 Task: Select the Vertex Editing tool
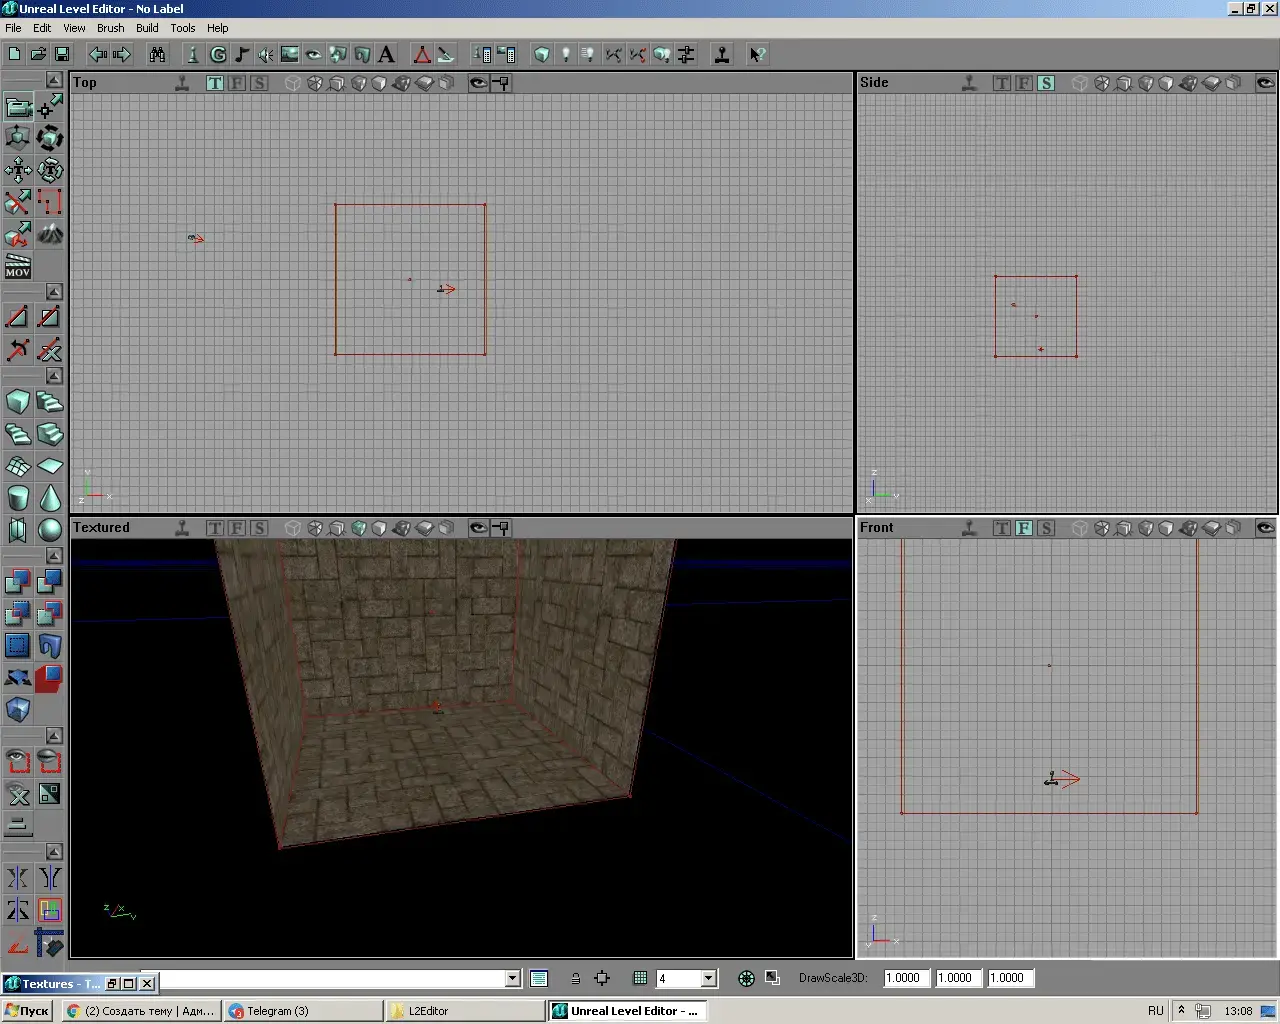point(50,106)
